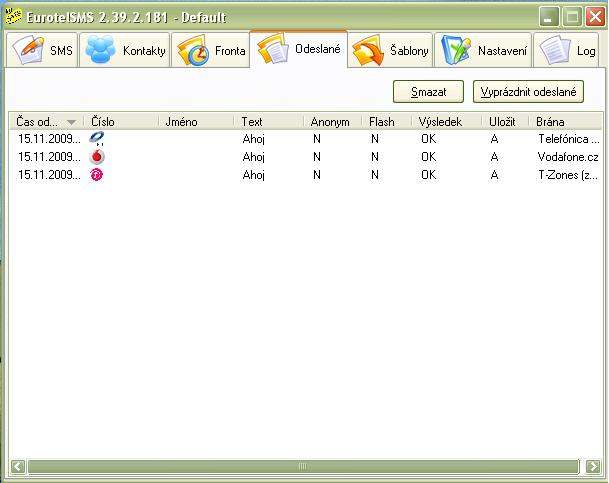Click the Vyprázdnit odeslané button

point(528,92)
